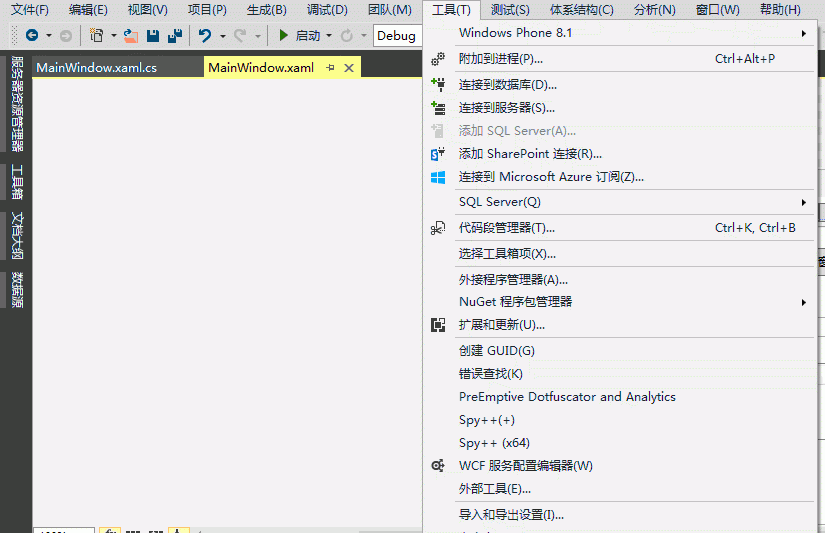Open the dropdown arrow beside 启动 button
This screenshot has width=825, height=533.
[329, 36]
